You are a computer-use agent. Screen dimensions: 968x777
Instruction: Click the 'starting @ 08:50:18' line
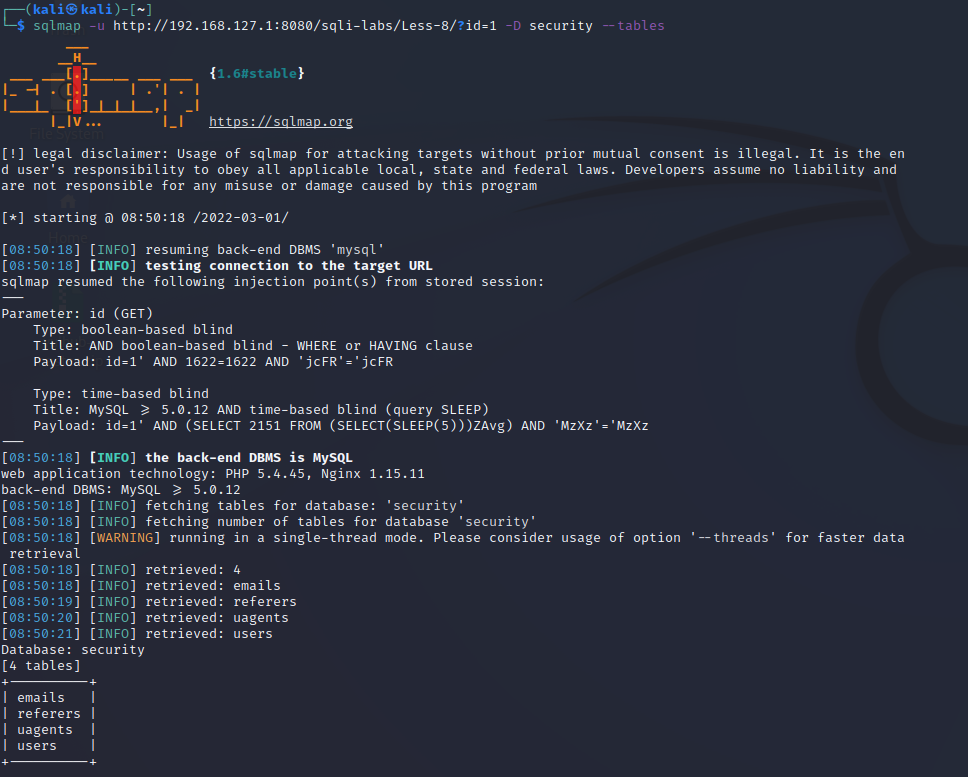[145, 217]
